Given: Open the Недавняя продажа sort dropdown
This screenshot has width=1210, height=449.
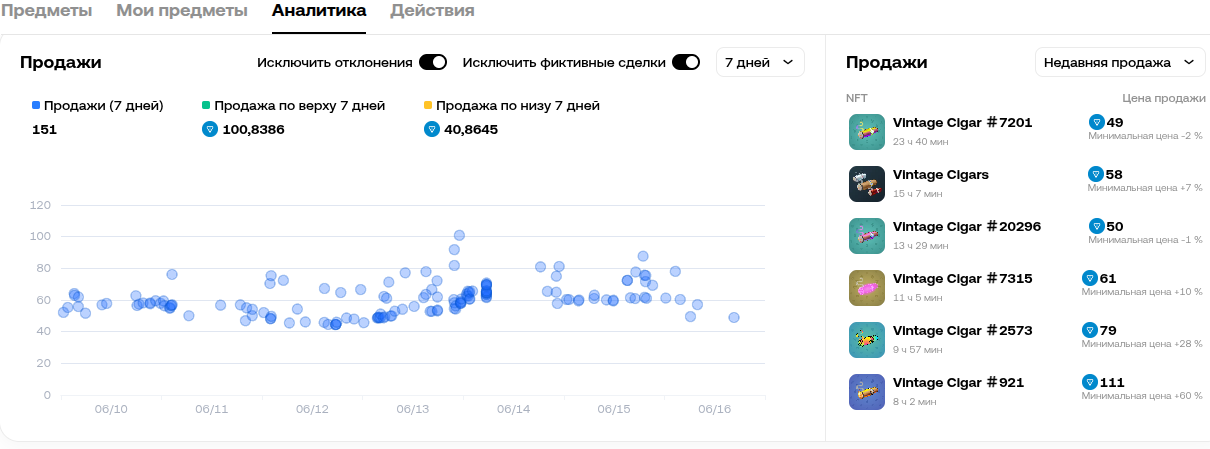Looking at the screenshot, I should tap(1120, 62).
